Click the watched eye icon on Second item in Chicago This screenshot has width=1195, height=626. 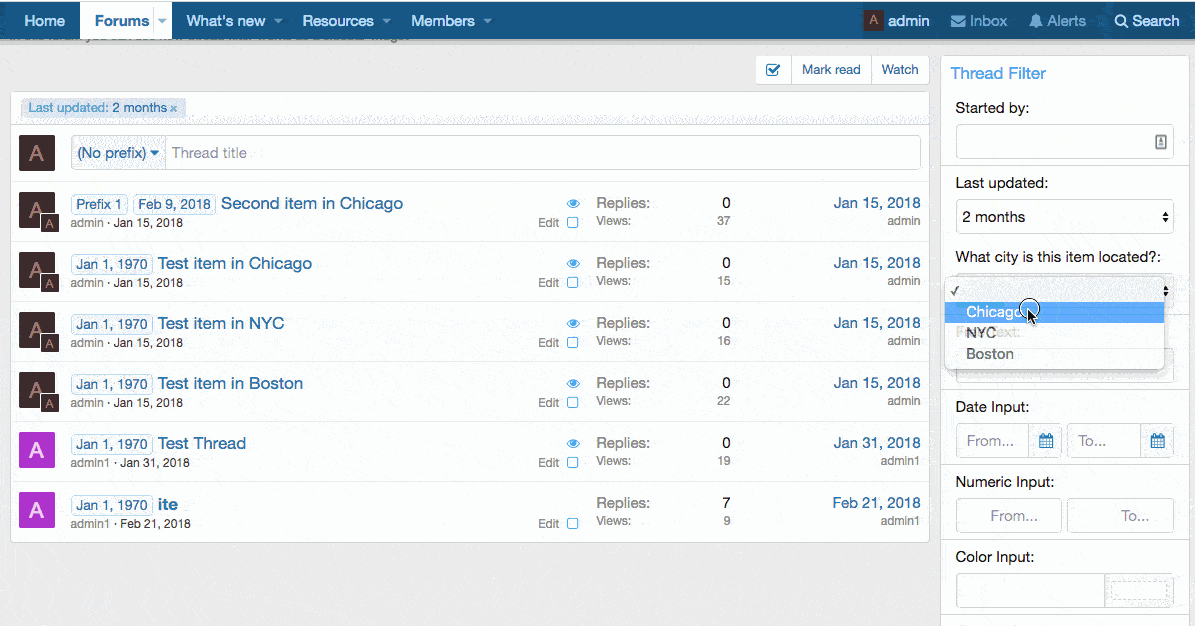click(x=573, y=204)
